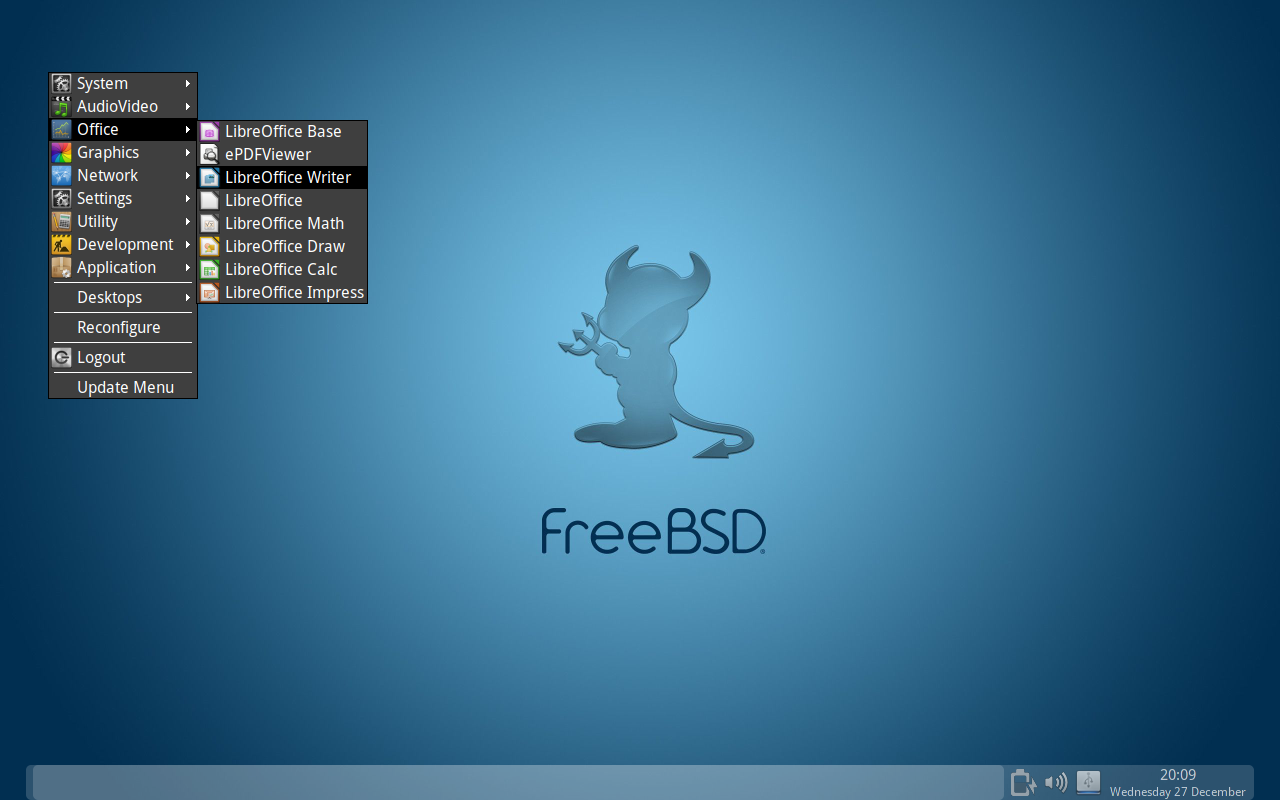This screenshot has width=1280, height=800.
Task: Click the volume speaker icon in tray
Action: (1055, 782)
